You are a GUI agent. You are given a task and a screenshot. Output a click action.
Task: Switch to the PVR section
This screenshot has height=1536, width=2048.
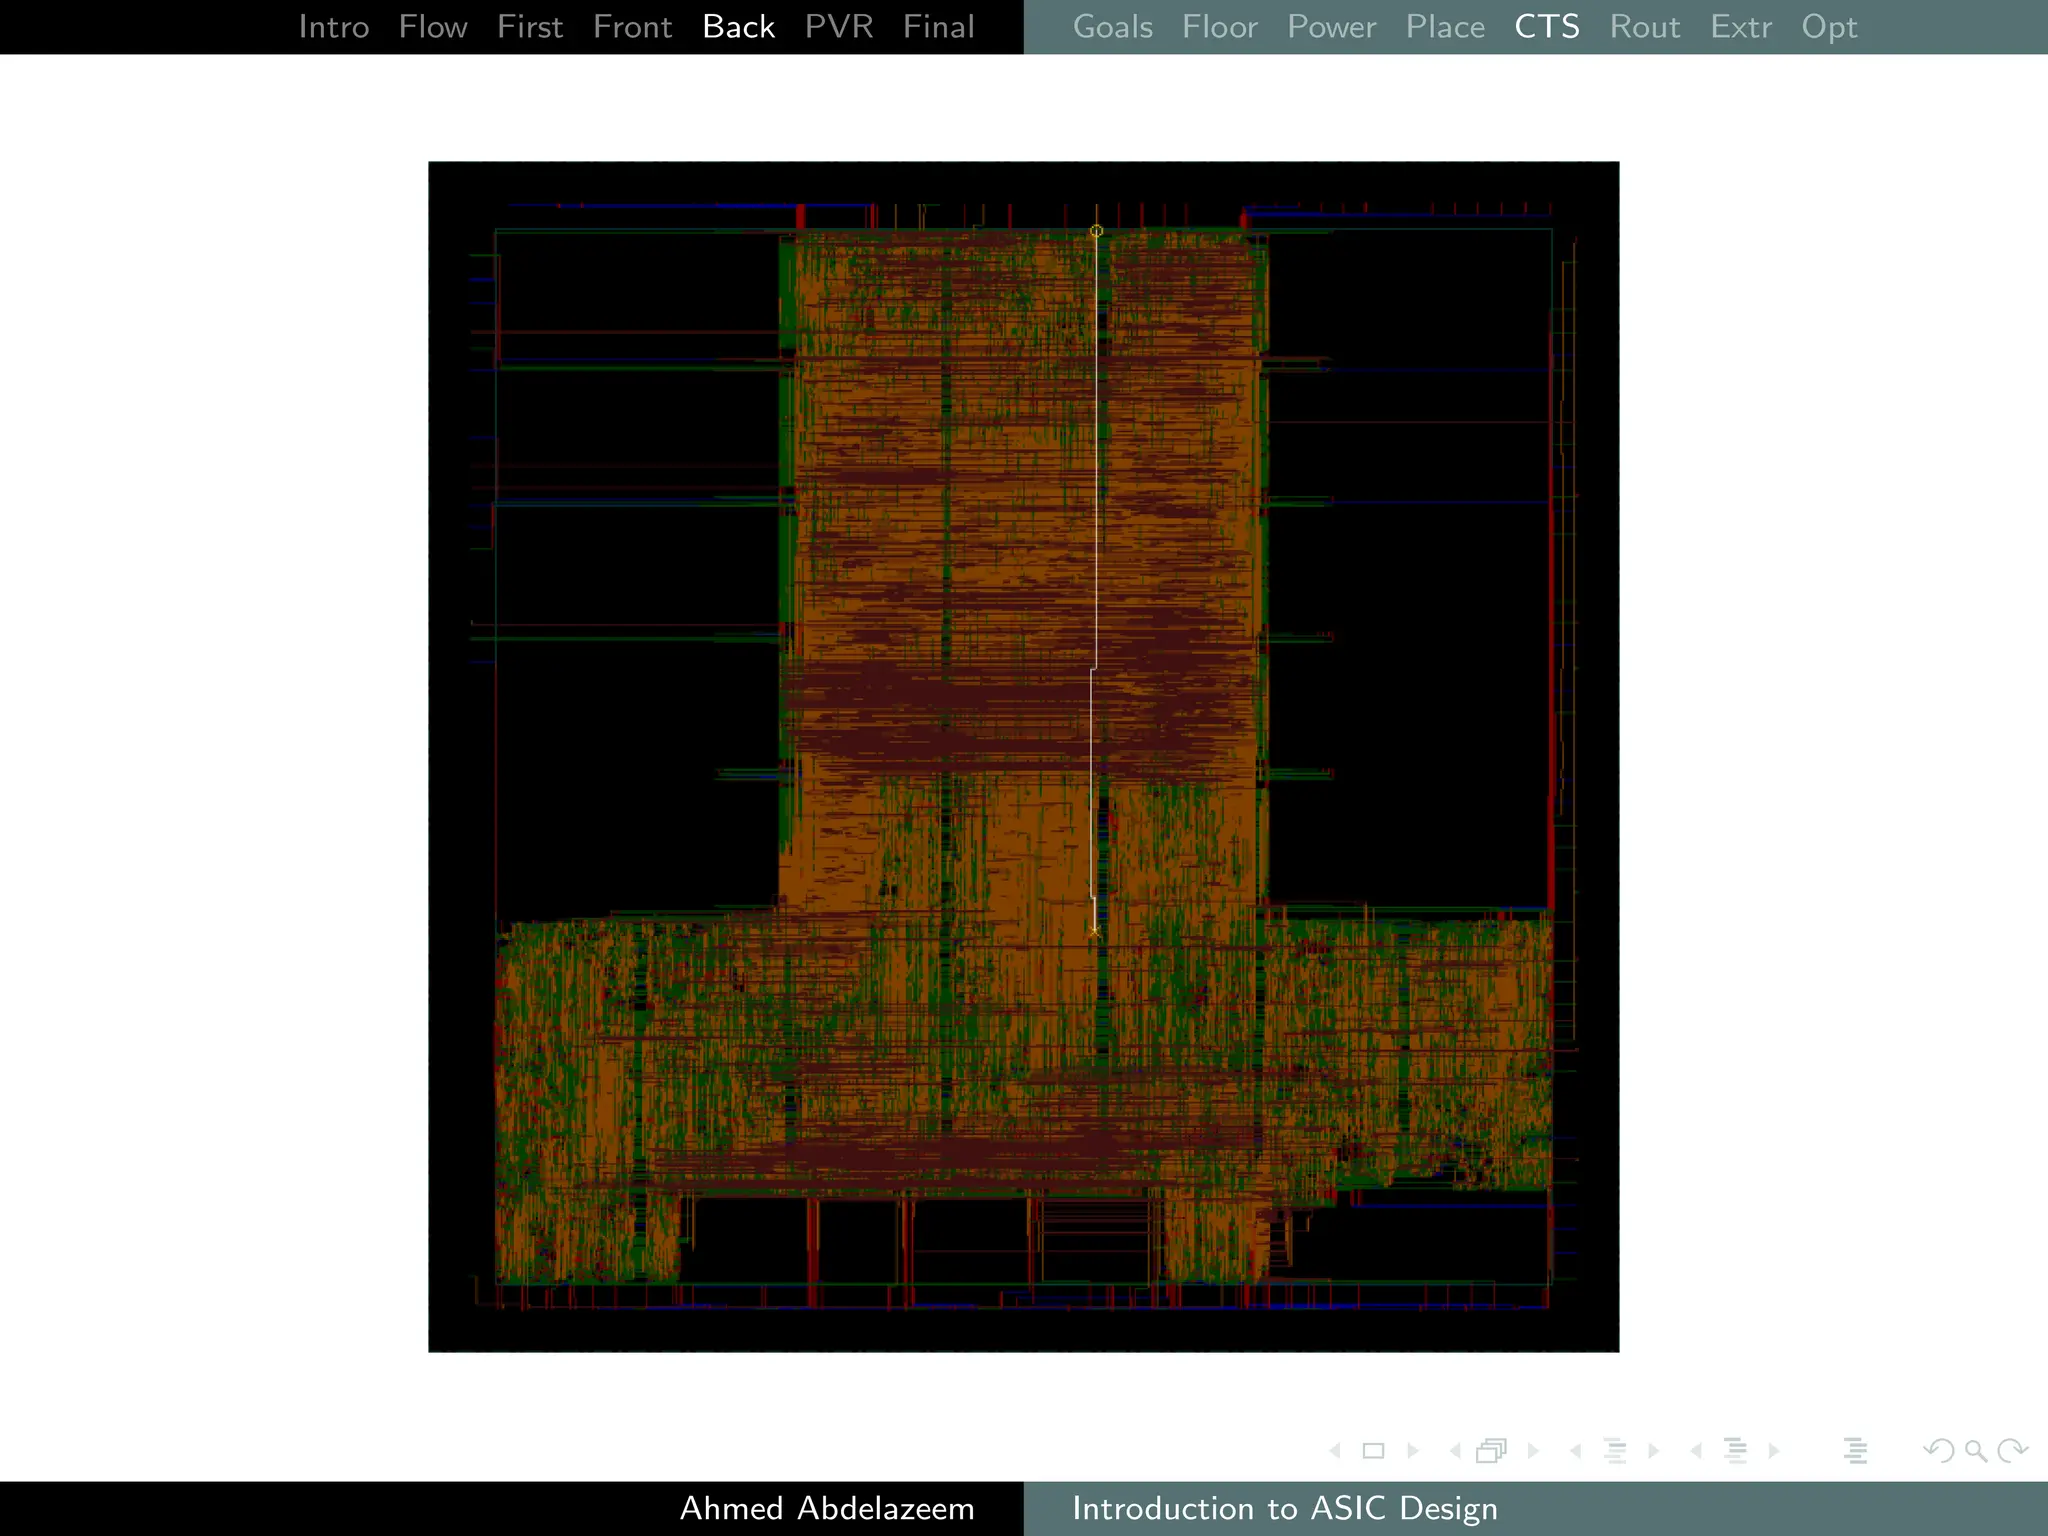click(838, 27)
